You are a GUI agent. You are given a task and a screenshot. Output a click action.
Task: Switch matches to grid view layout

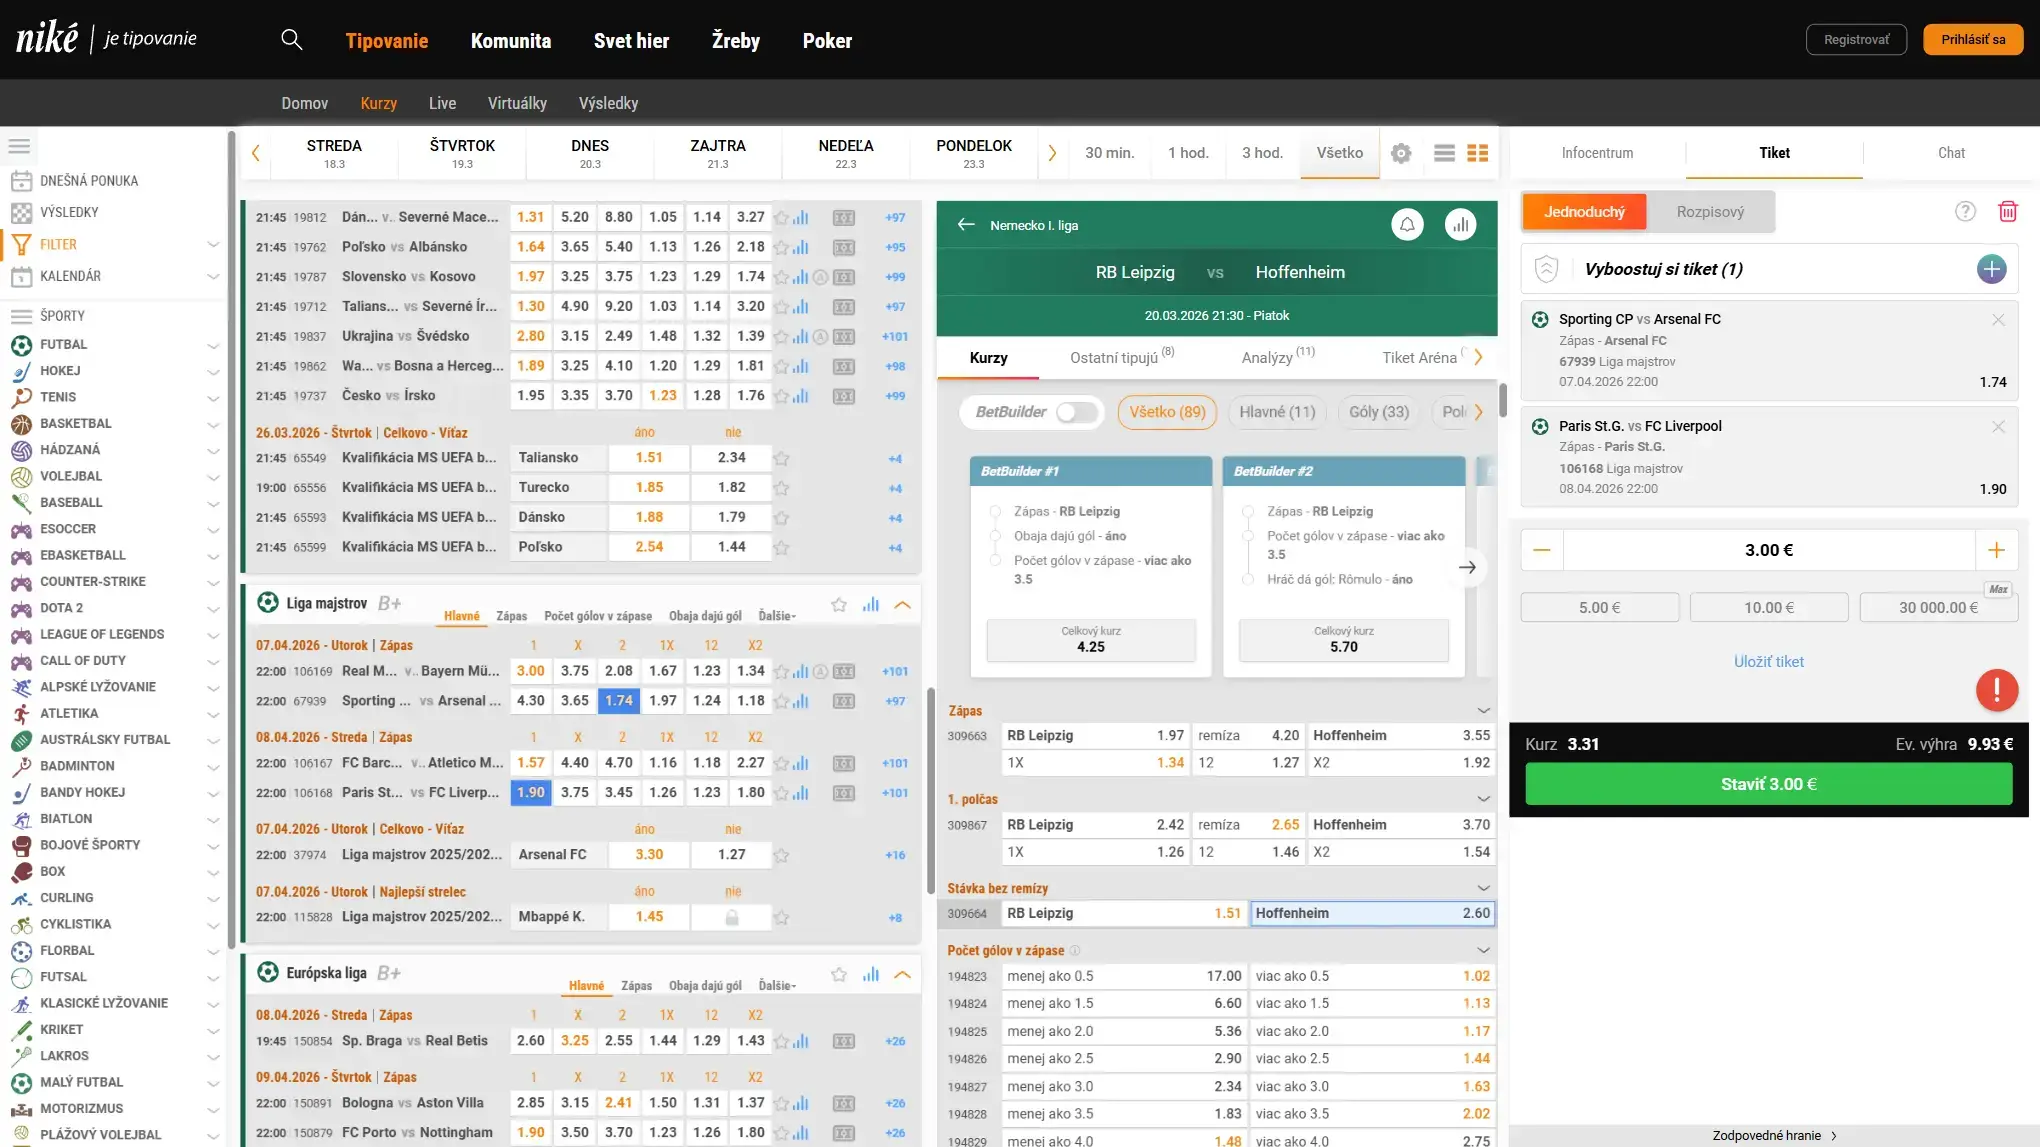1478,153
